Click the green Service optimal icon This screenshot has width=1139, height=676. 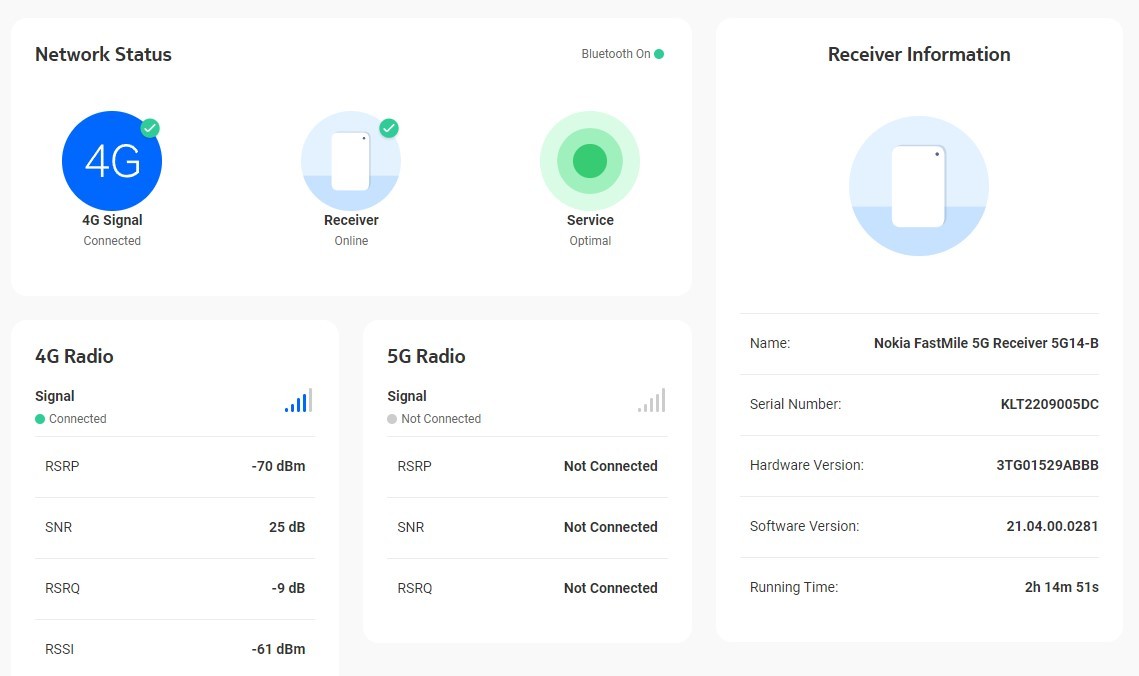click(x=589, y=161)
